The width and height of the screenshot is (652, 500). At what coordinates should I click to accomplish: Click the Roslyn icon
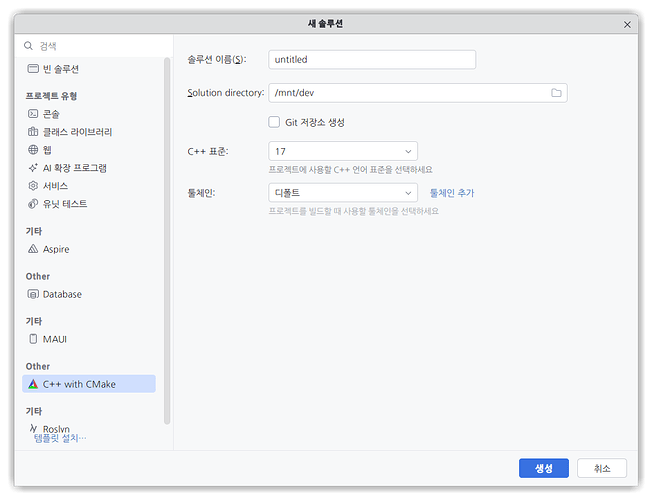pyautogui.click(x=33, y=428)
